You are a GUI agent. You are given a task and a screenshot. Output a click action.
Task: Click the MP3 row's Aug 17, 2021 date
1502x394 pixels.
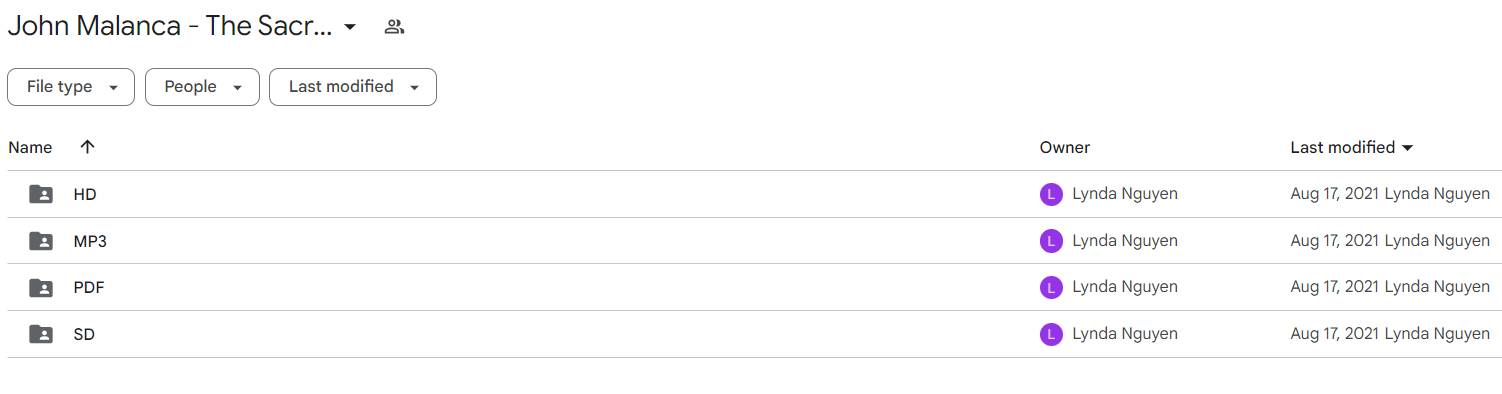pos(1335,241)
